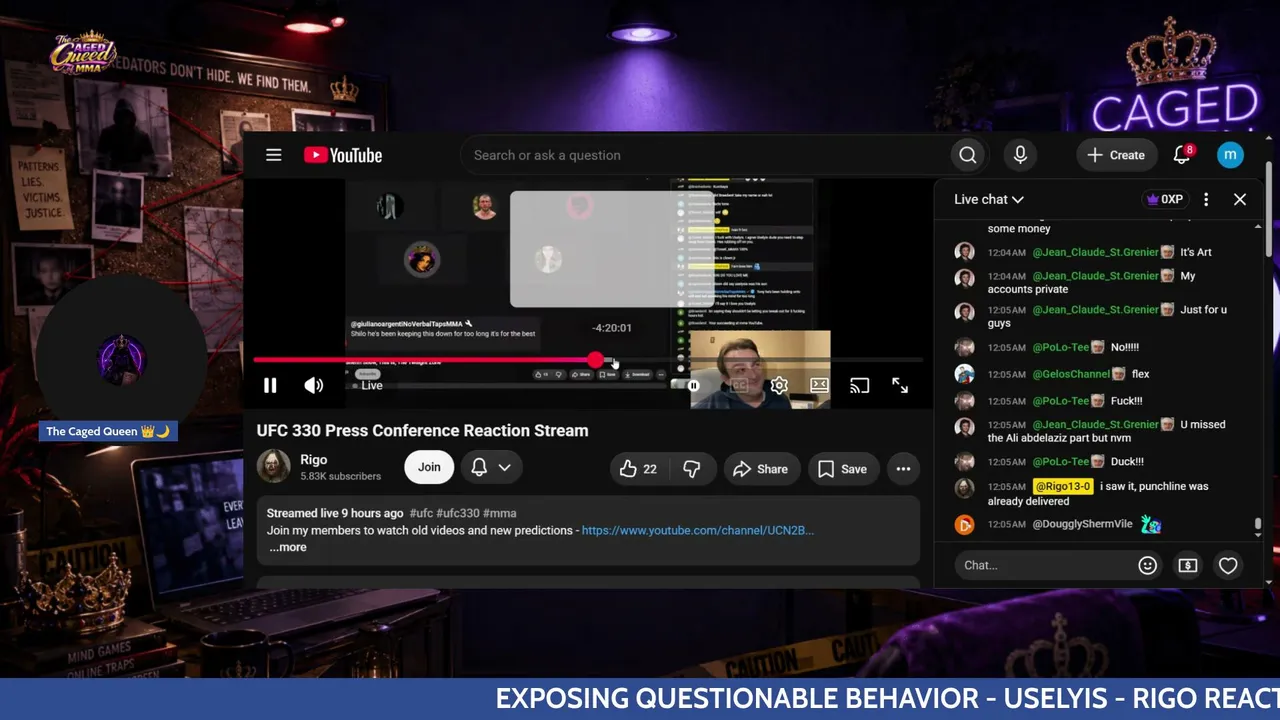The height and width of the screenshot is (720, 1280).
Task: Dislike this video
Action: [x=691, y=469]
